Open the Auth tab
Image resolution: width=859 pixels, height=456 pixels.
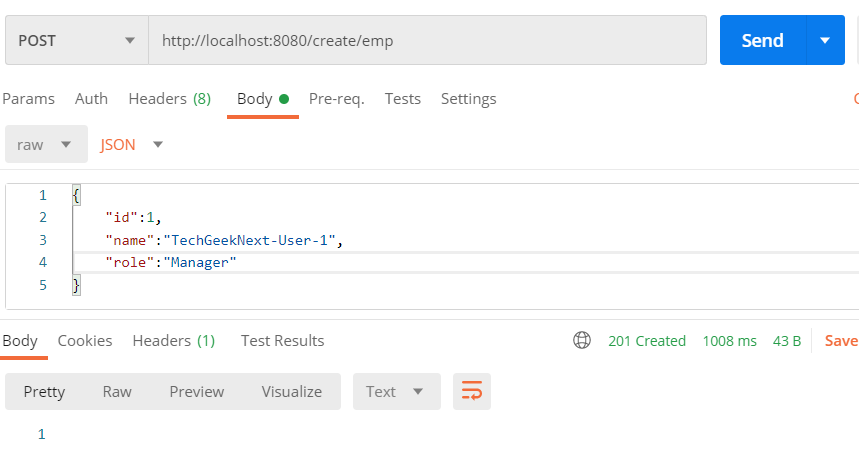[91, 99]
